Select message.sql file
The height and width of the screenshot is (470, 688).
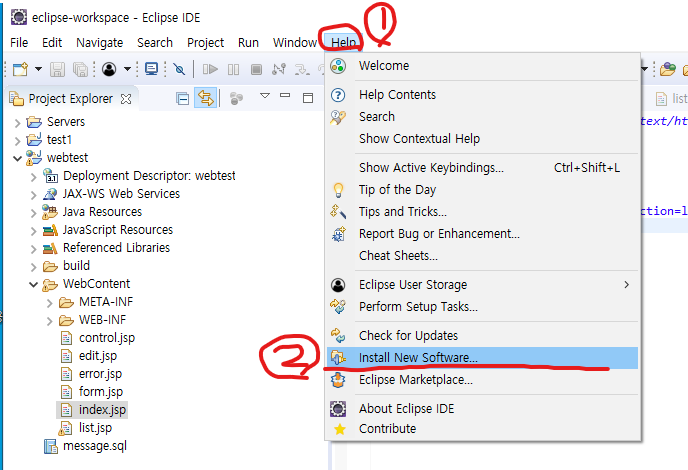tap(95, 446)
